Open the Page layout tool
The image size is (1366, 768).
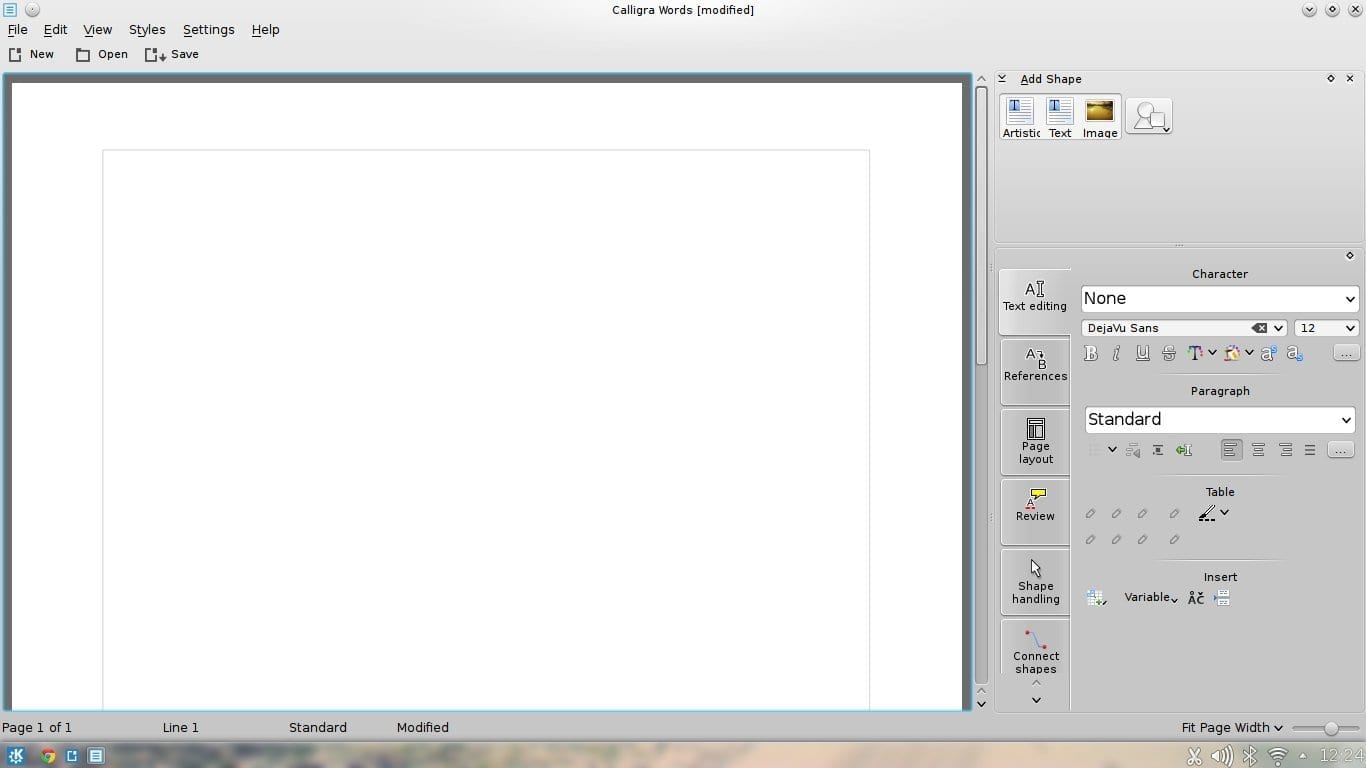(1035, 441)
